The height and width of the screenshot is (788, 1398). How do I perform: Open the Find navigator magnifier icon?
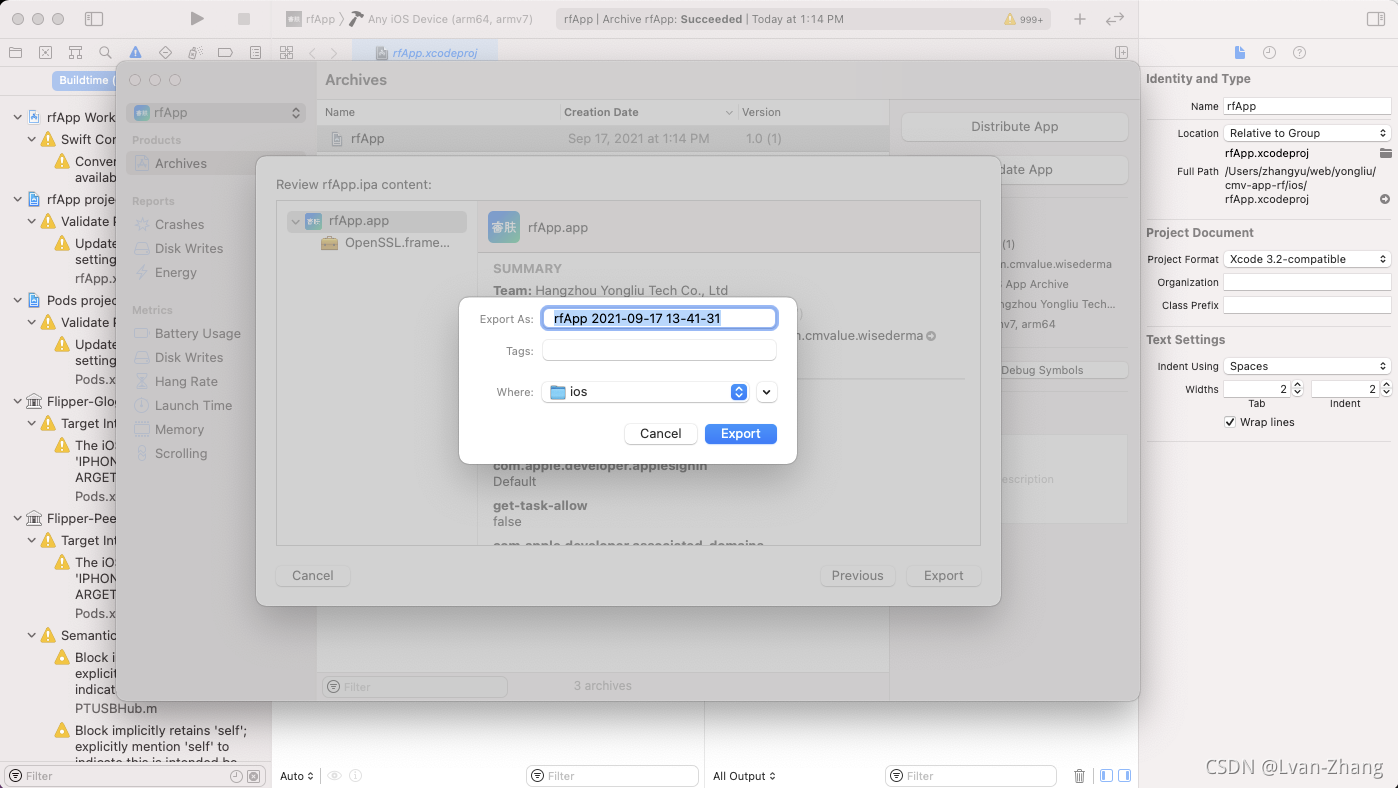pyautogui.click(x=105, y=52)
